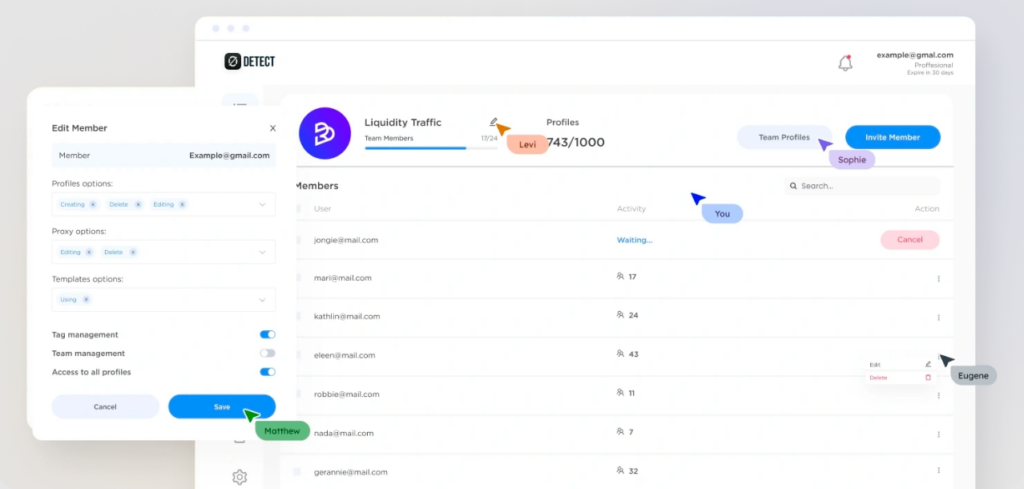Enable the Team management toggle
The height and width of the screenshot is (489, 1024).
pos(268,353)
